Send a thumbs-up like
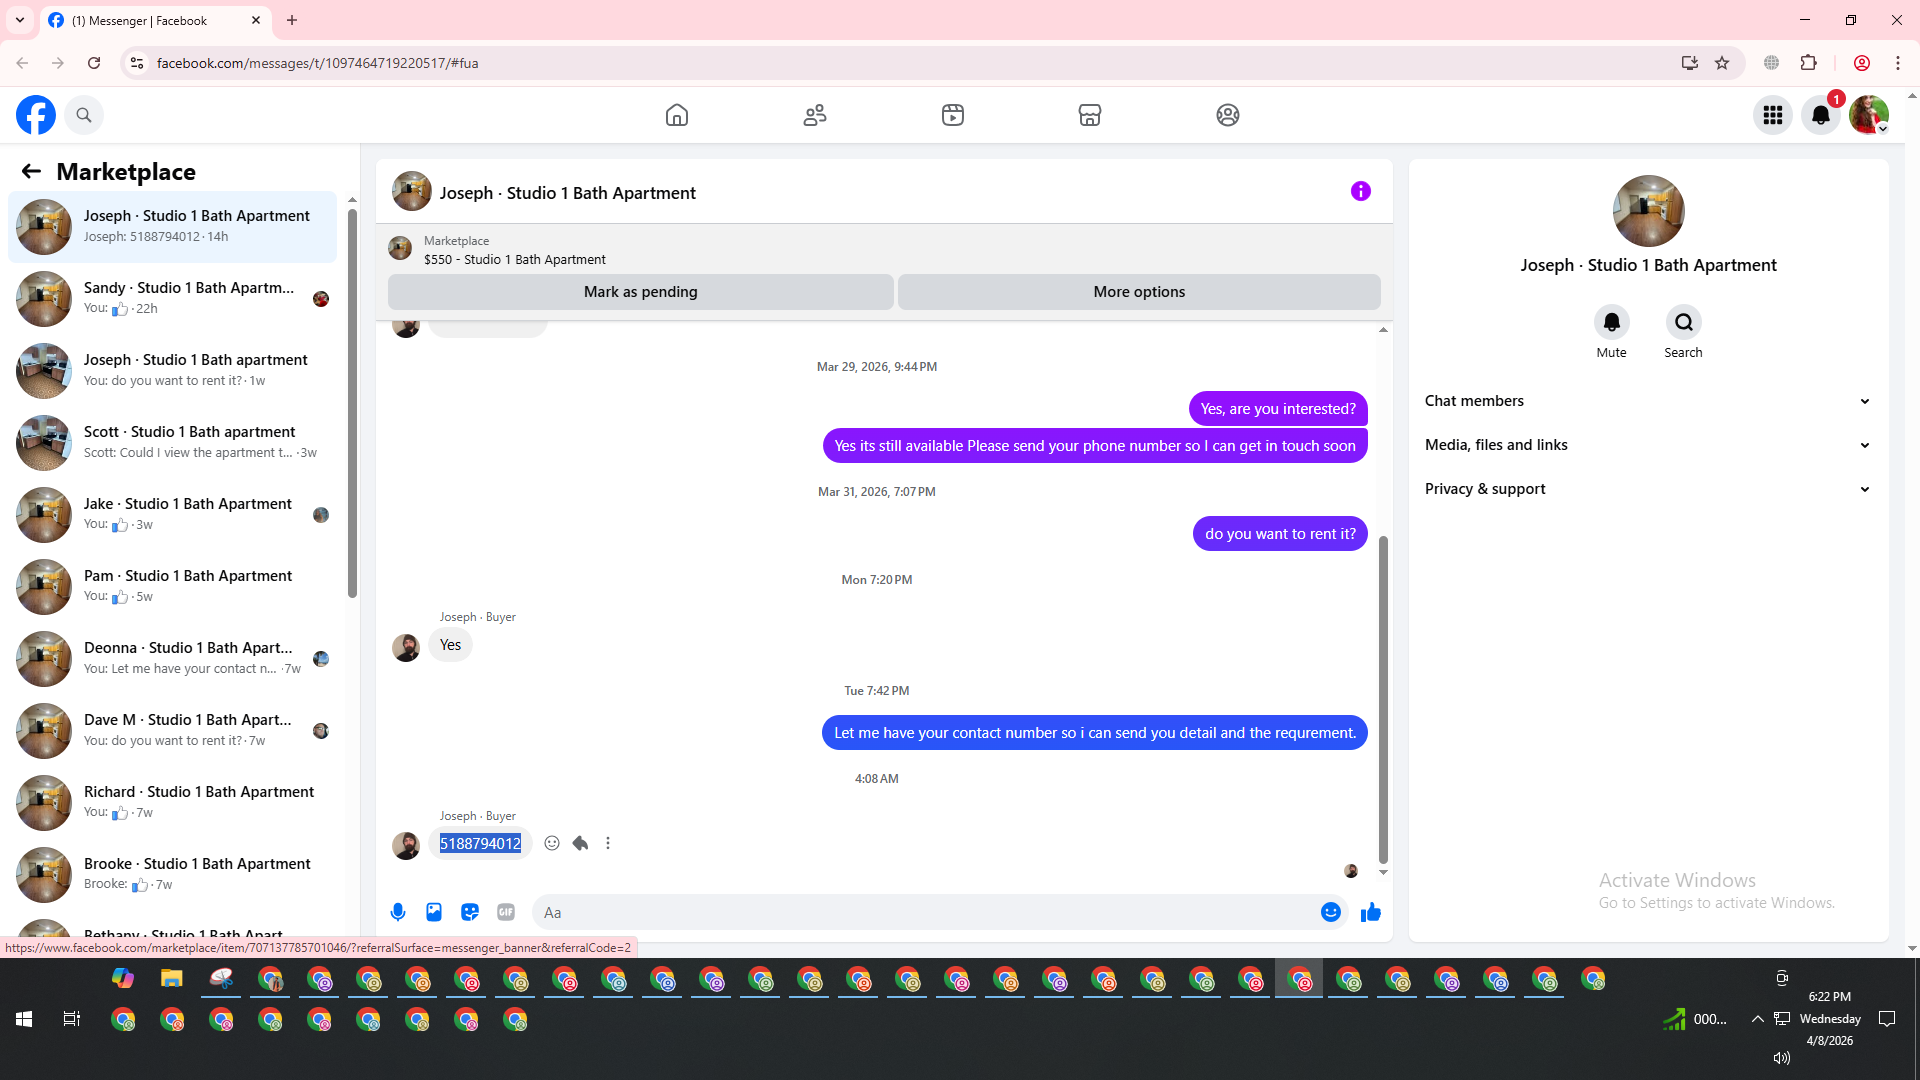1920x1080 pixels. (1371, 912)
